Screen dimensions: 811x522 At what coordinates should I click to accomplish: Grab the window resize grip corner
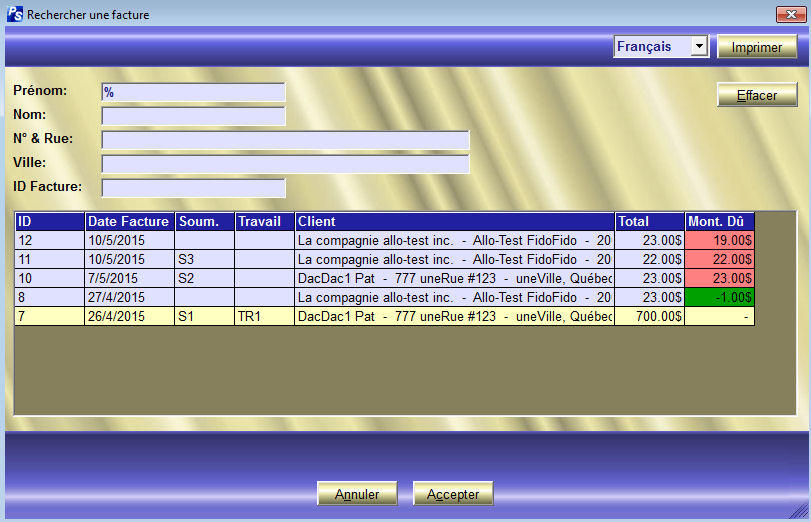[x=800, y=511]
